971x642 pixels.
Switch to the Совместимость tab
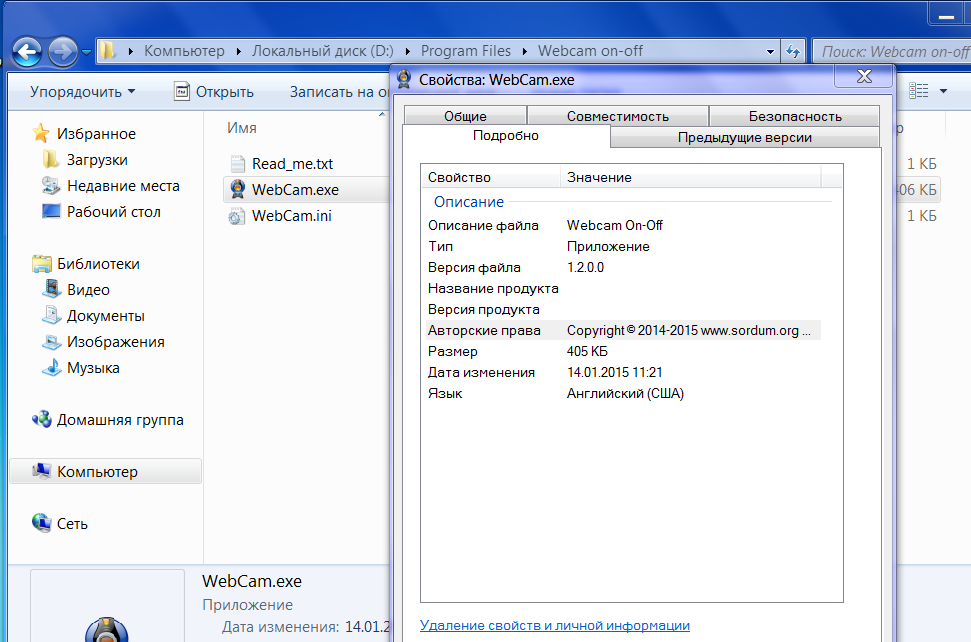(x=617, y=116)
